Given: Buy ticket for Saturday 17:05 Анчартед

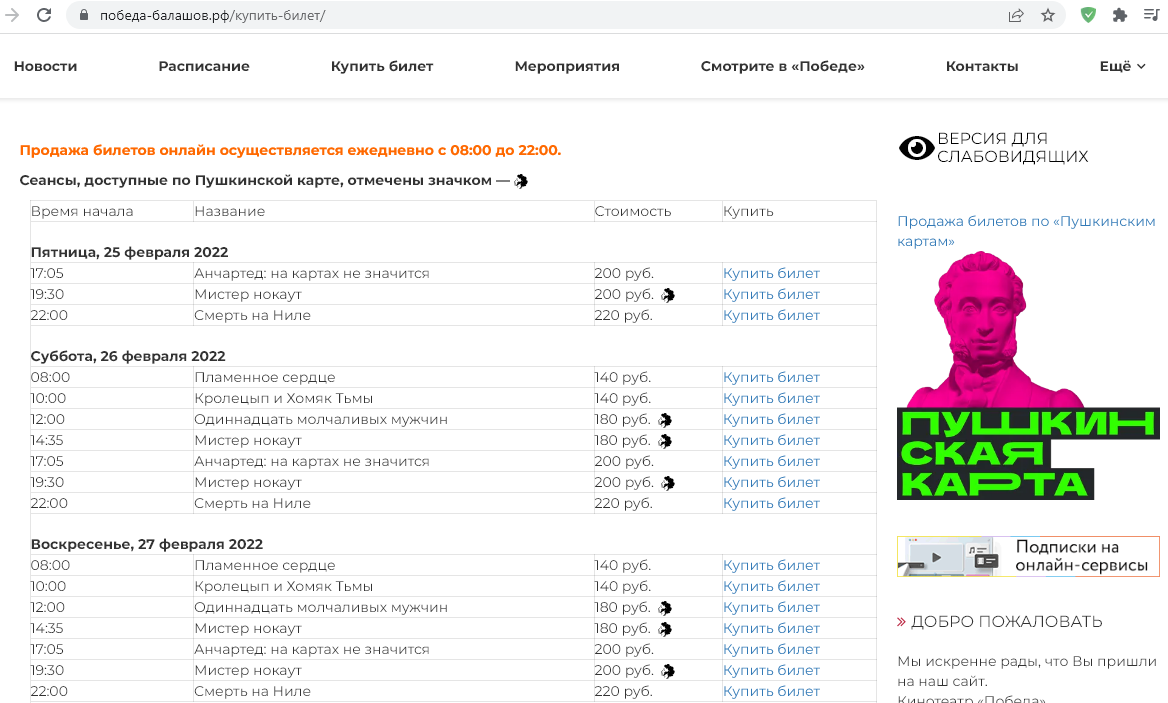Looking at the screenshot, I should pos(771,461).
